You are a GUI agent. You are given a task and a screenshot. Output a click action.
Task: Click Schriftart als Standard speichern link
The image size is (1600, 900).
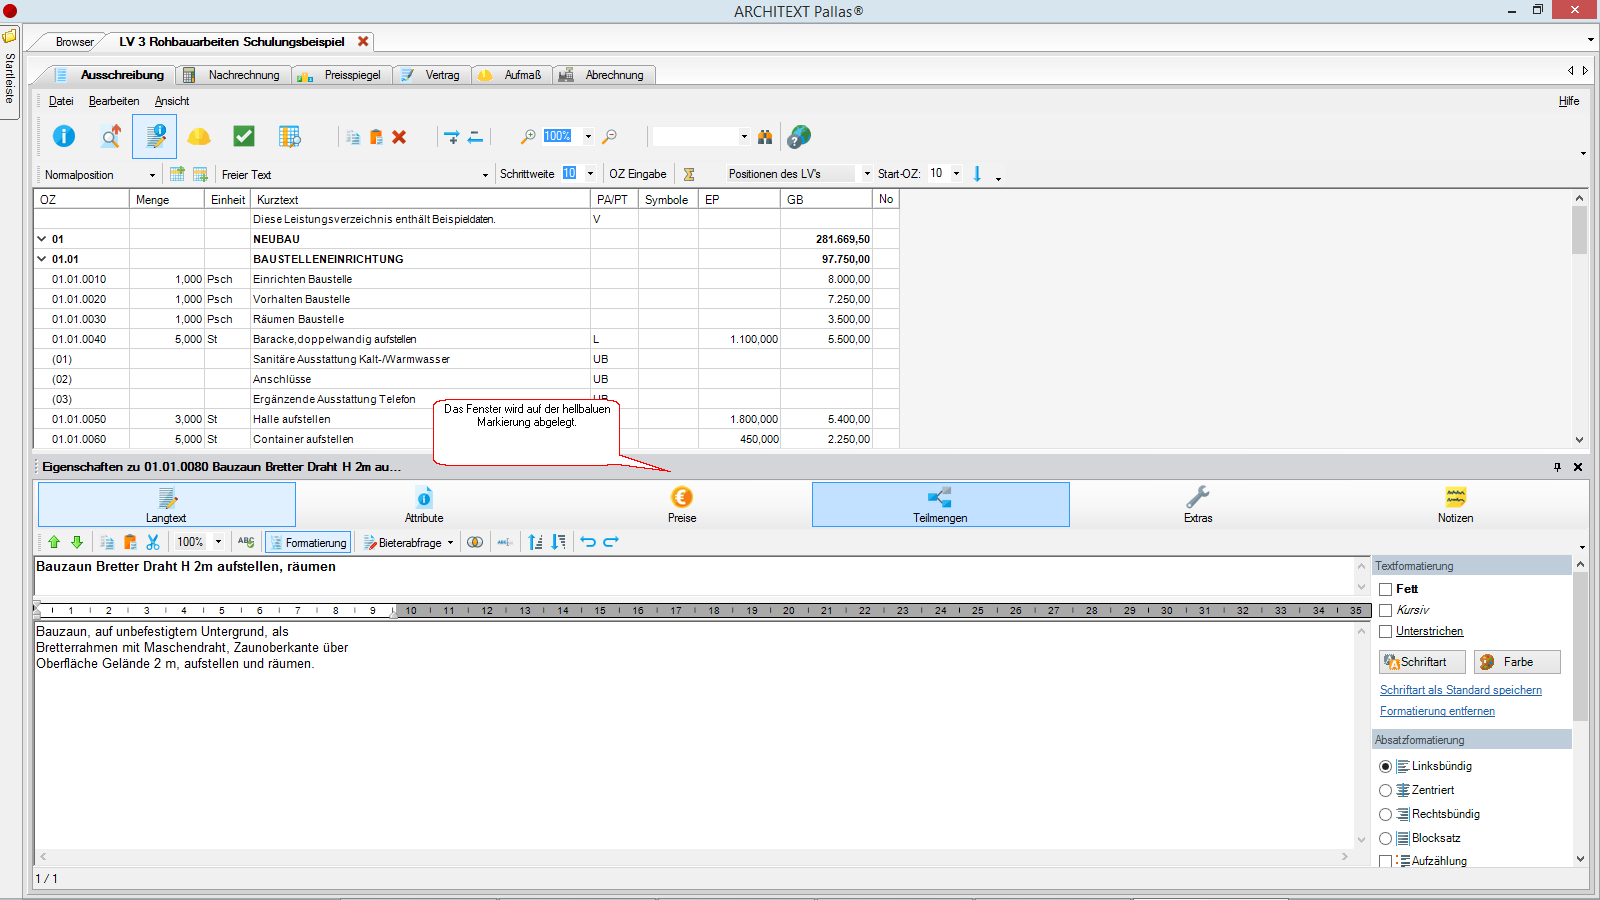click(x=1461, y=690)
